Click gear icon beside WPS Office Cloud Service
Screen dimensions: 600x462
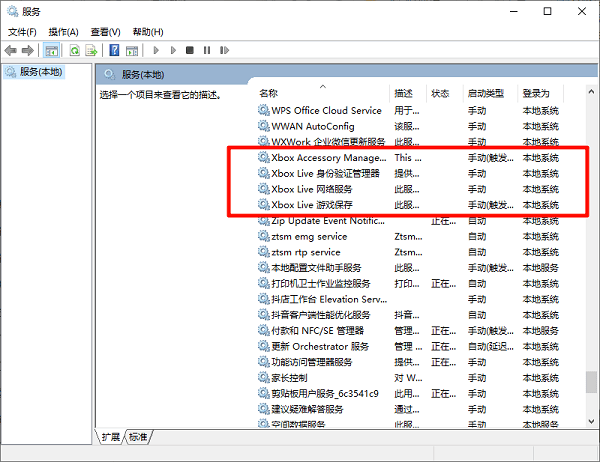(263, 110)
